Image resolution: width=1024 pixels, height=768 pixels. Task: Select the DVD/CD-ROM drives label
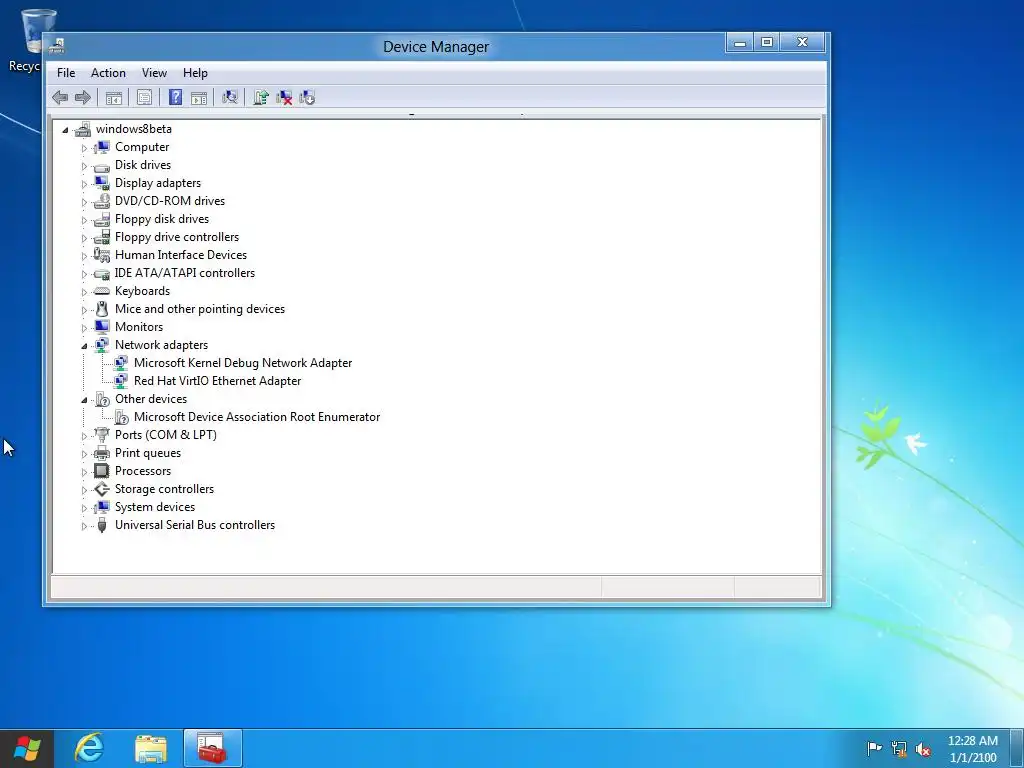(x=170, y=200)
